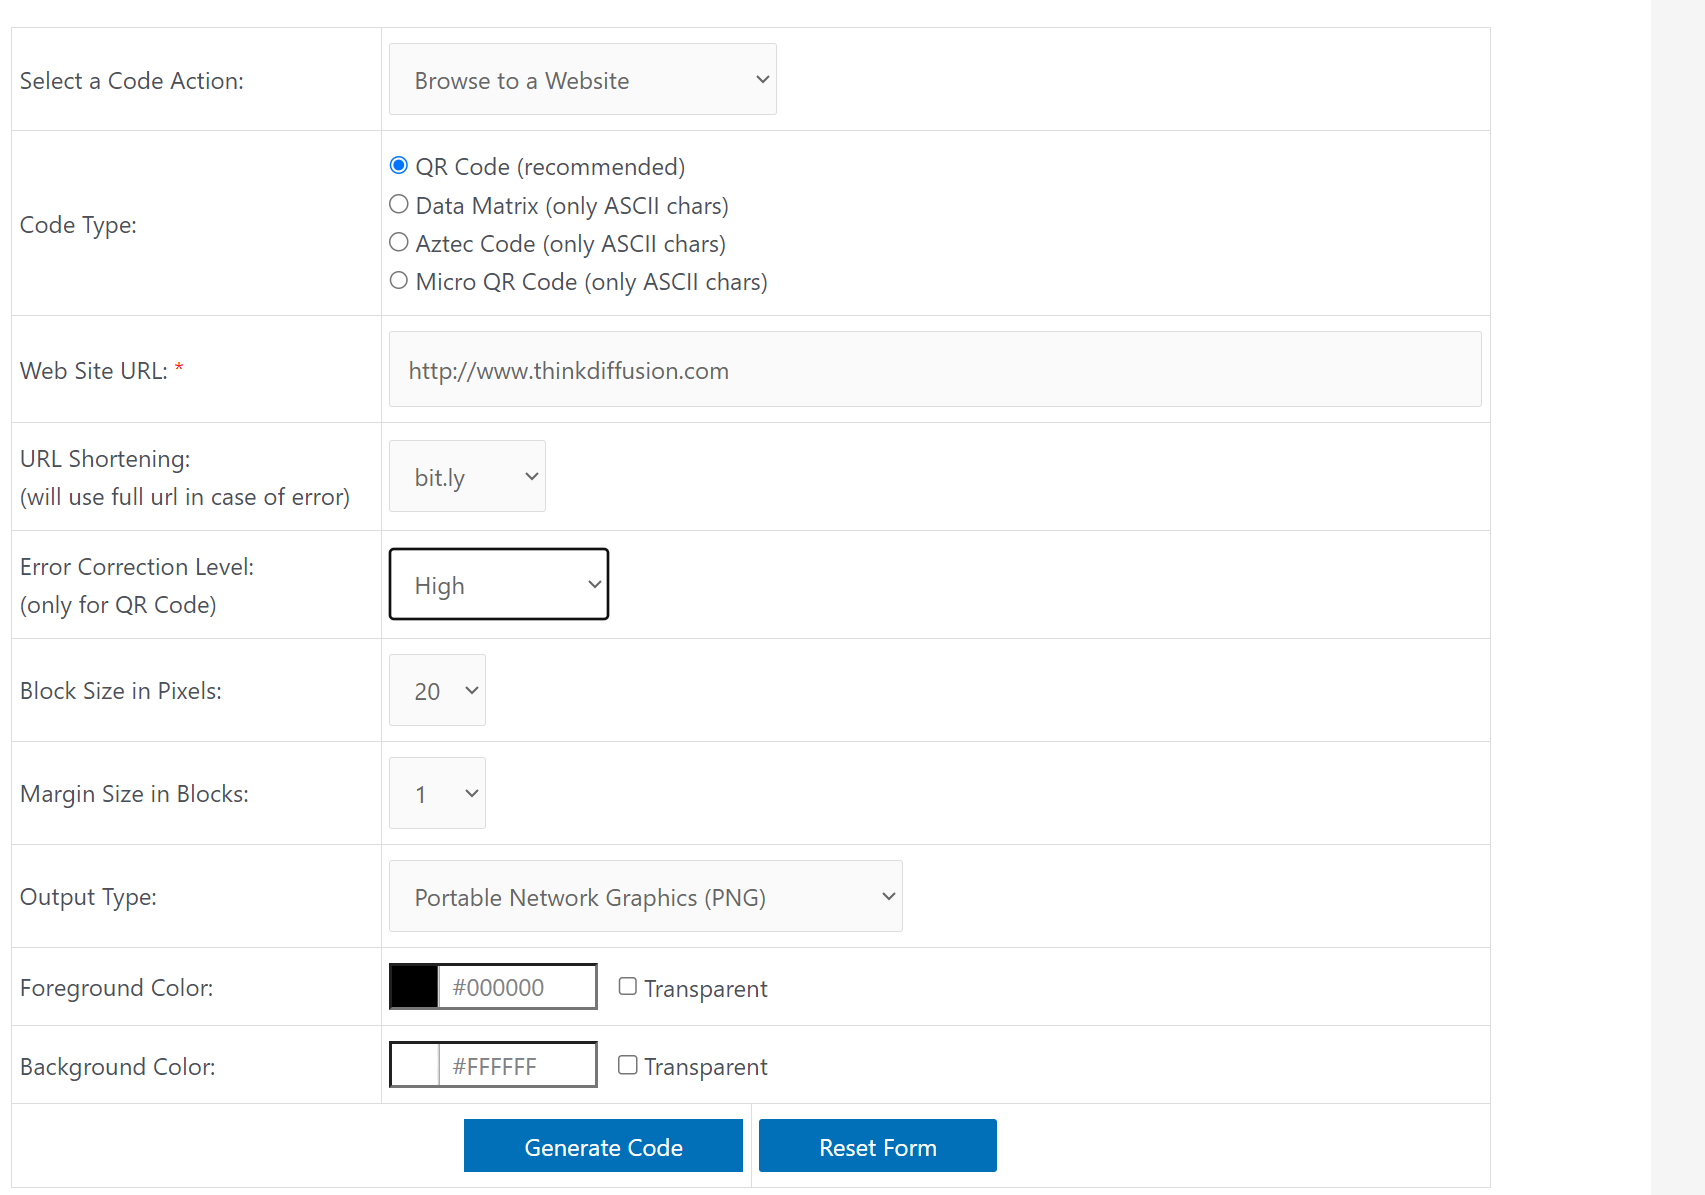Screen dimensions: 1705x1195
Task: Enable Transparent for Foreground Color
Action: click(628, 986)
